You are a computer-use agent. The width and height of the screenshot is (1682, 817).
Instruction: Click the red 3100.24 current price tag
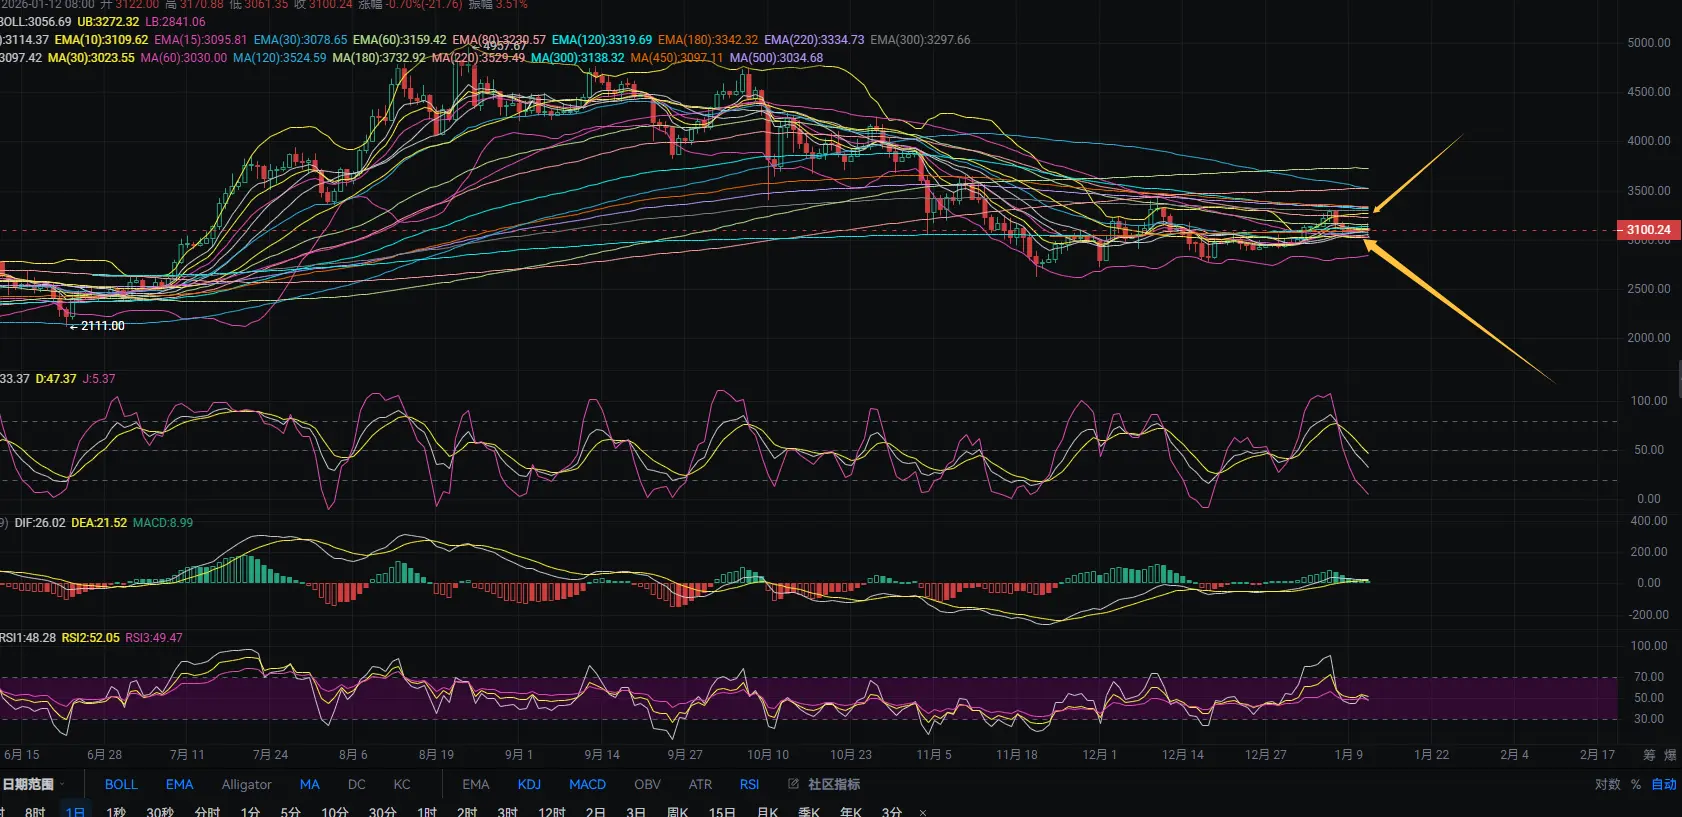point(1648,230)
